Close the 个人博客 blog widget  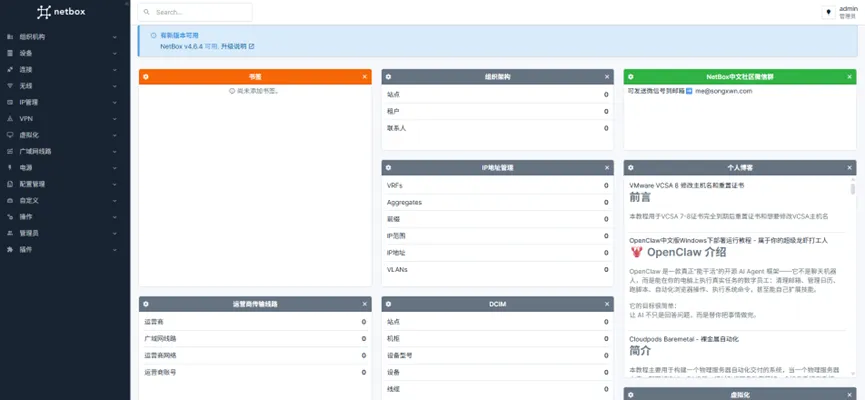click(850, 168)
